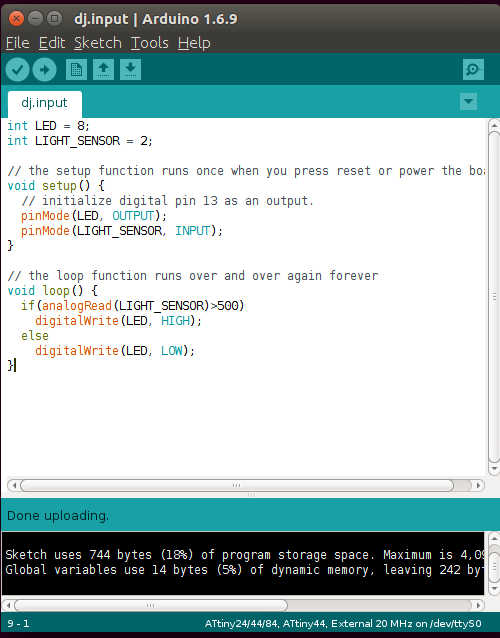Click the '// the setup function' comment line
The height and width of the screenshot is (638, 500).
(246, 171)
